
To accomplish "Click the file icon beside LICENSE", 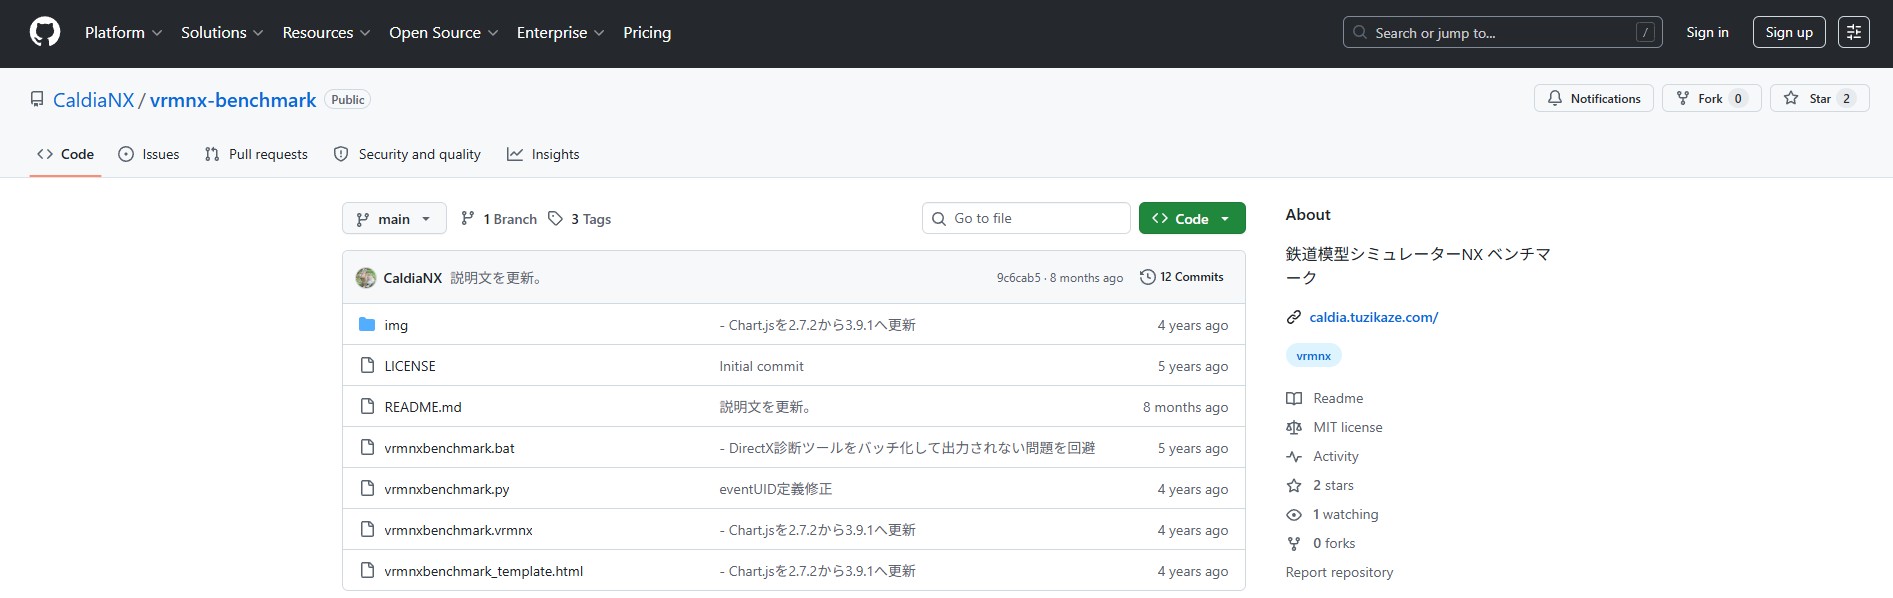I will [367, 365].
